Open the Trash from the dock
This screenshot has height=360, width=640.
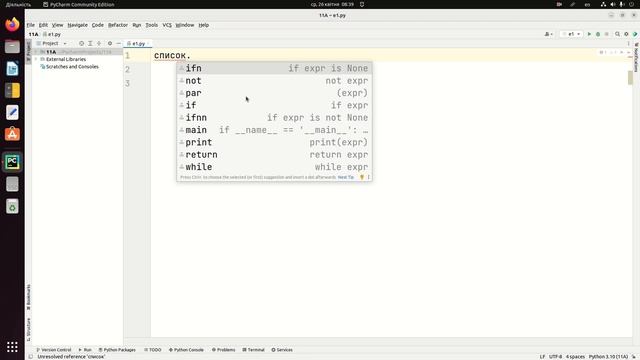[x=12, y=206]
